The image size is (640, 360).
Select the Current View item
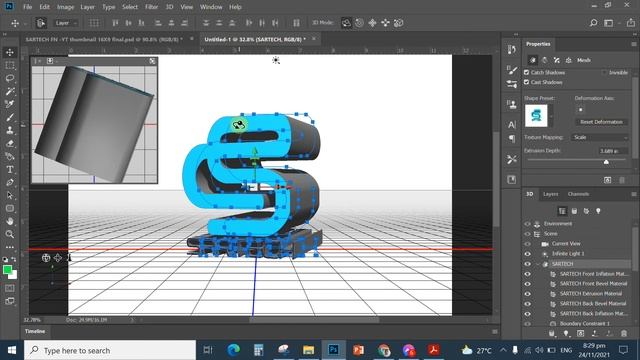(566, 244)
